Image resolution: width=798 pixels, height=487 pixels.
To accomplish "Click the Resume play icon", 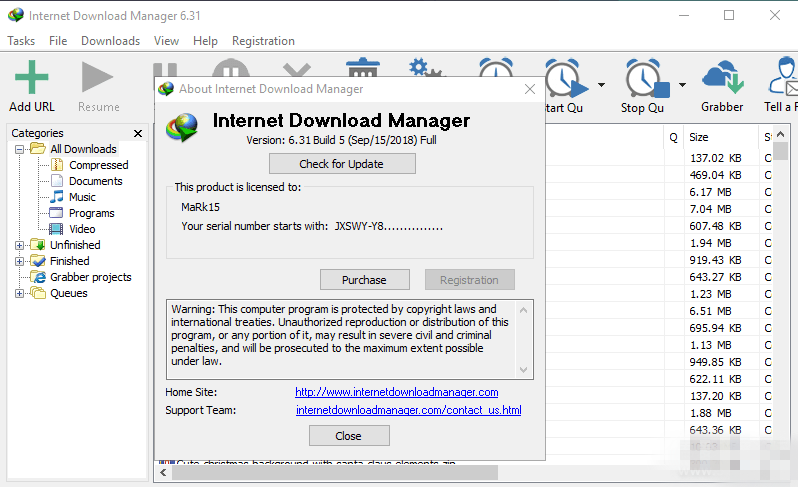I will 97,77.
